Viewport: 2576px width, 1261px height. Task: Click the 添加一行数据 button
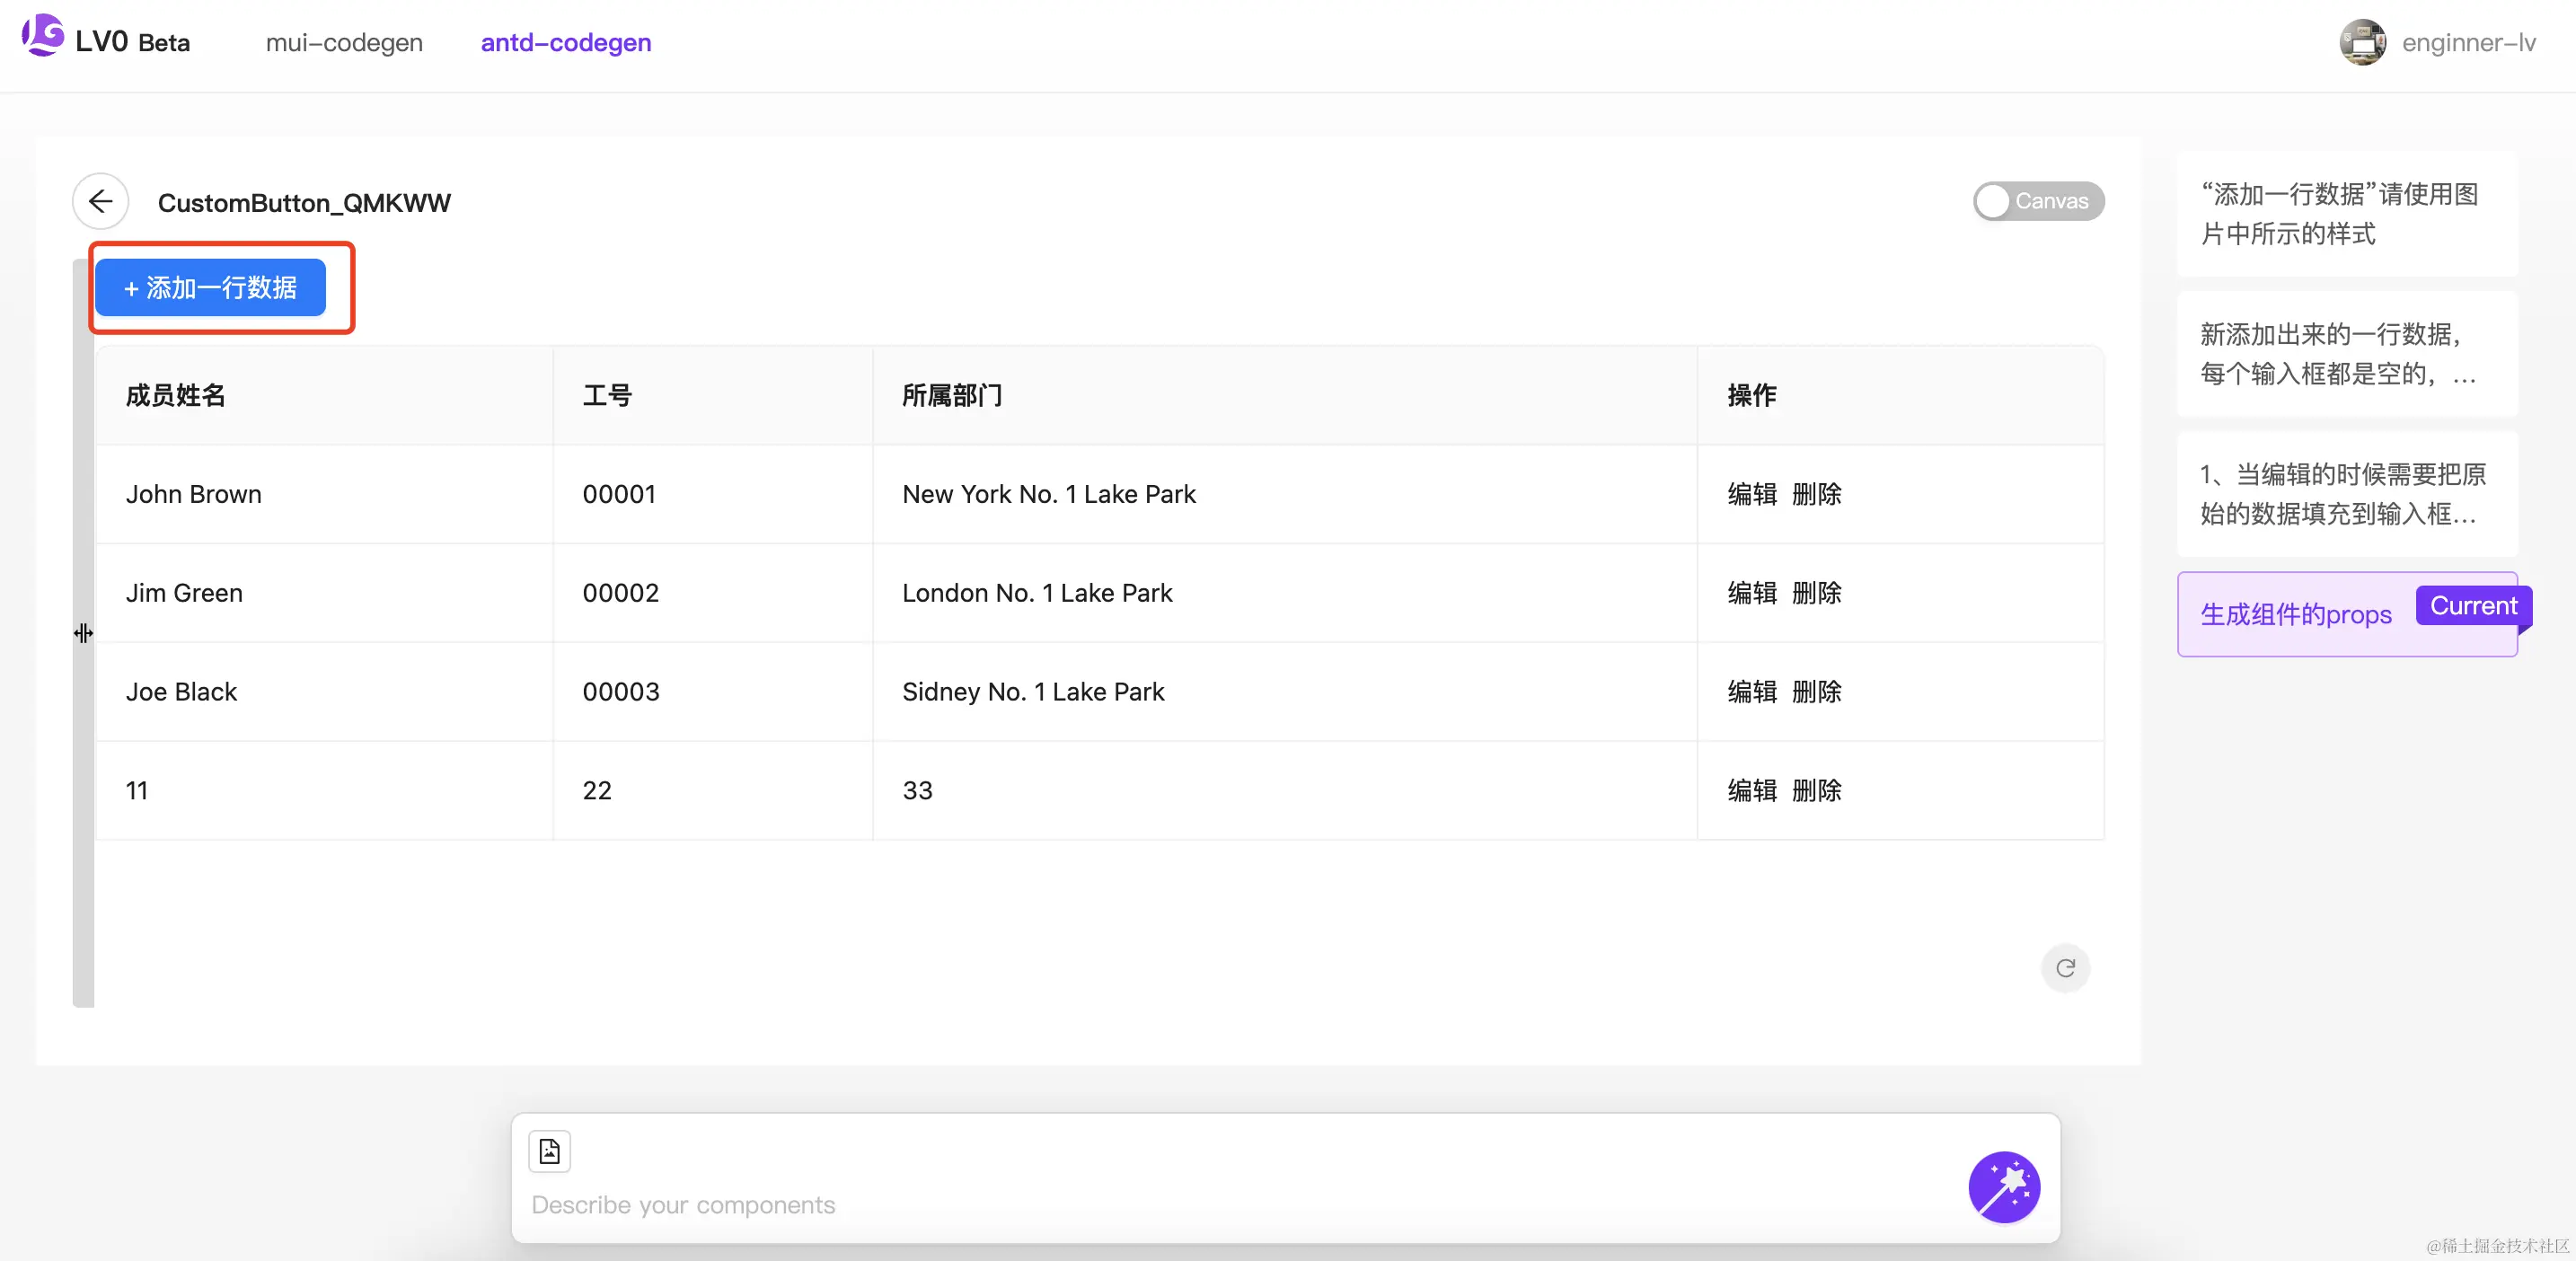tap(211, 288)
